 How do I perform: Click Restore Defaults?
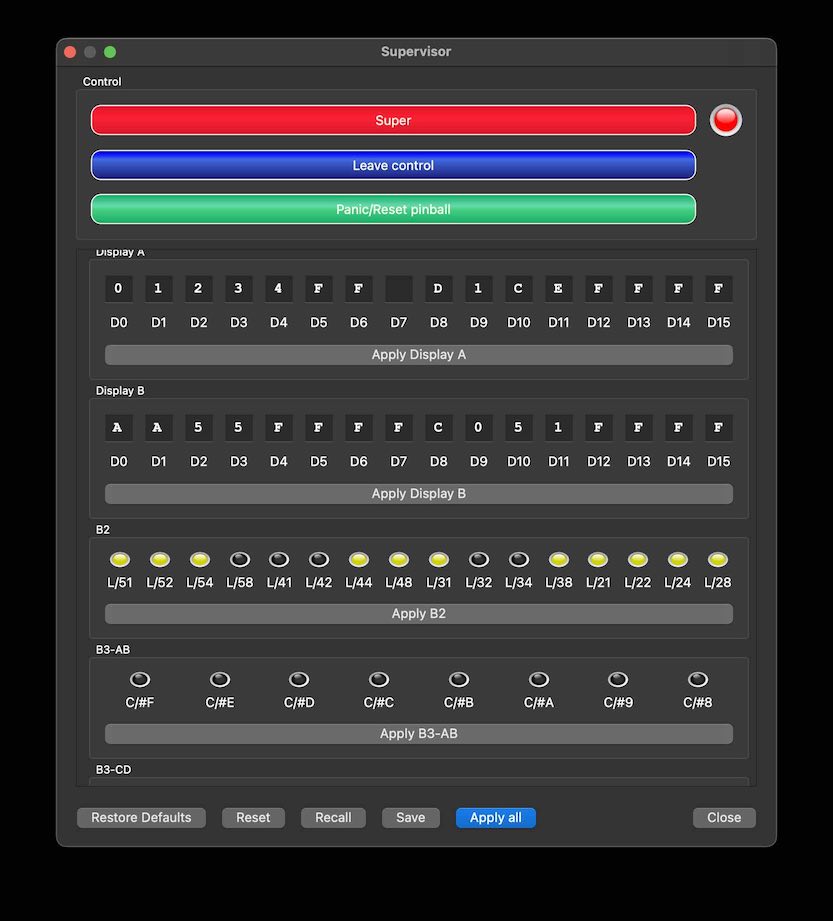pos(141,817)
